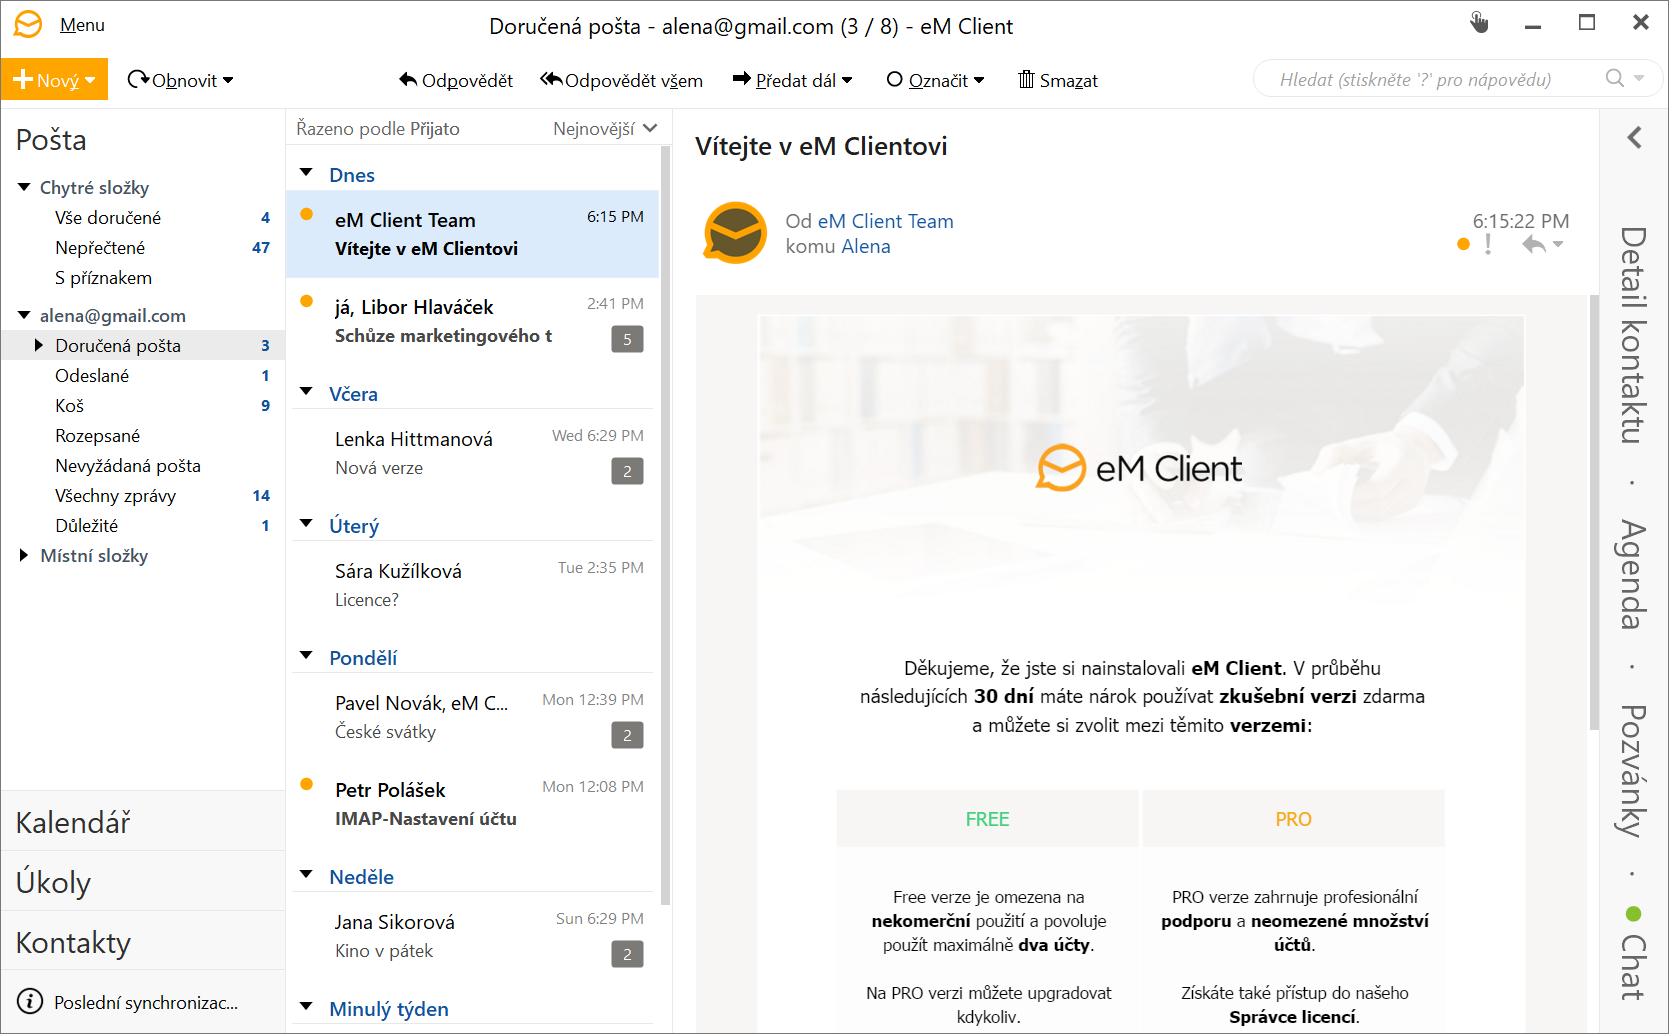Open the Všechny zprávy folder
This screenshot has width=1669, height=1034.
tap(143, 496)
